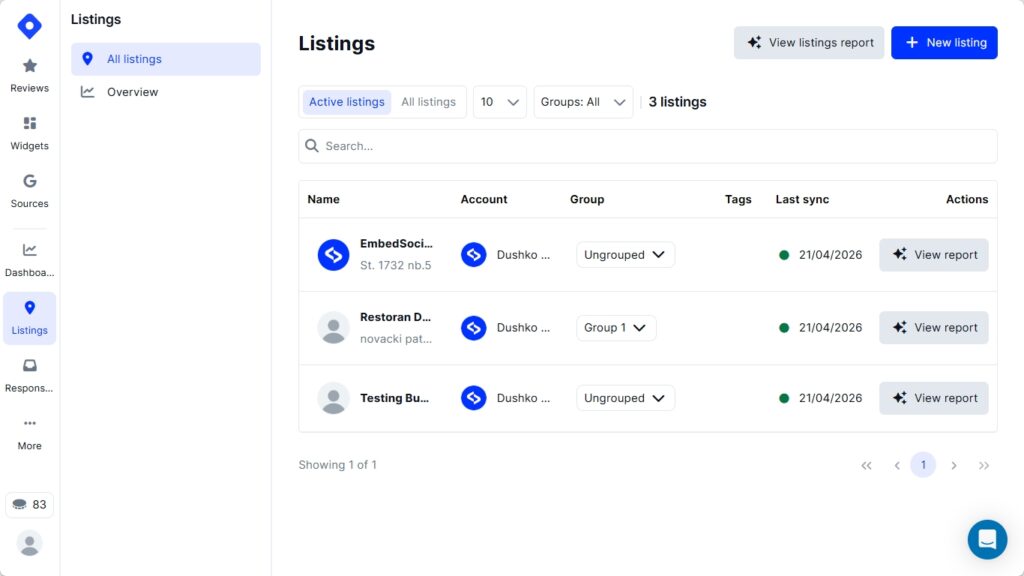Image resolution: width=1024 pixels, height=576 pixels.
Task: Switch to the Overview panel item
Action: coord(131,91)
